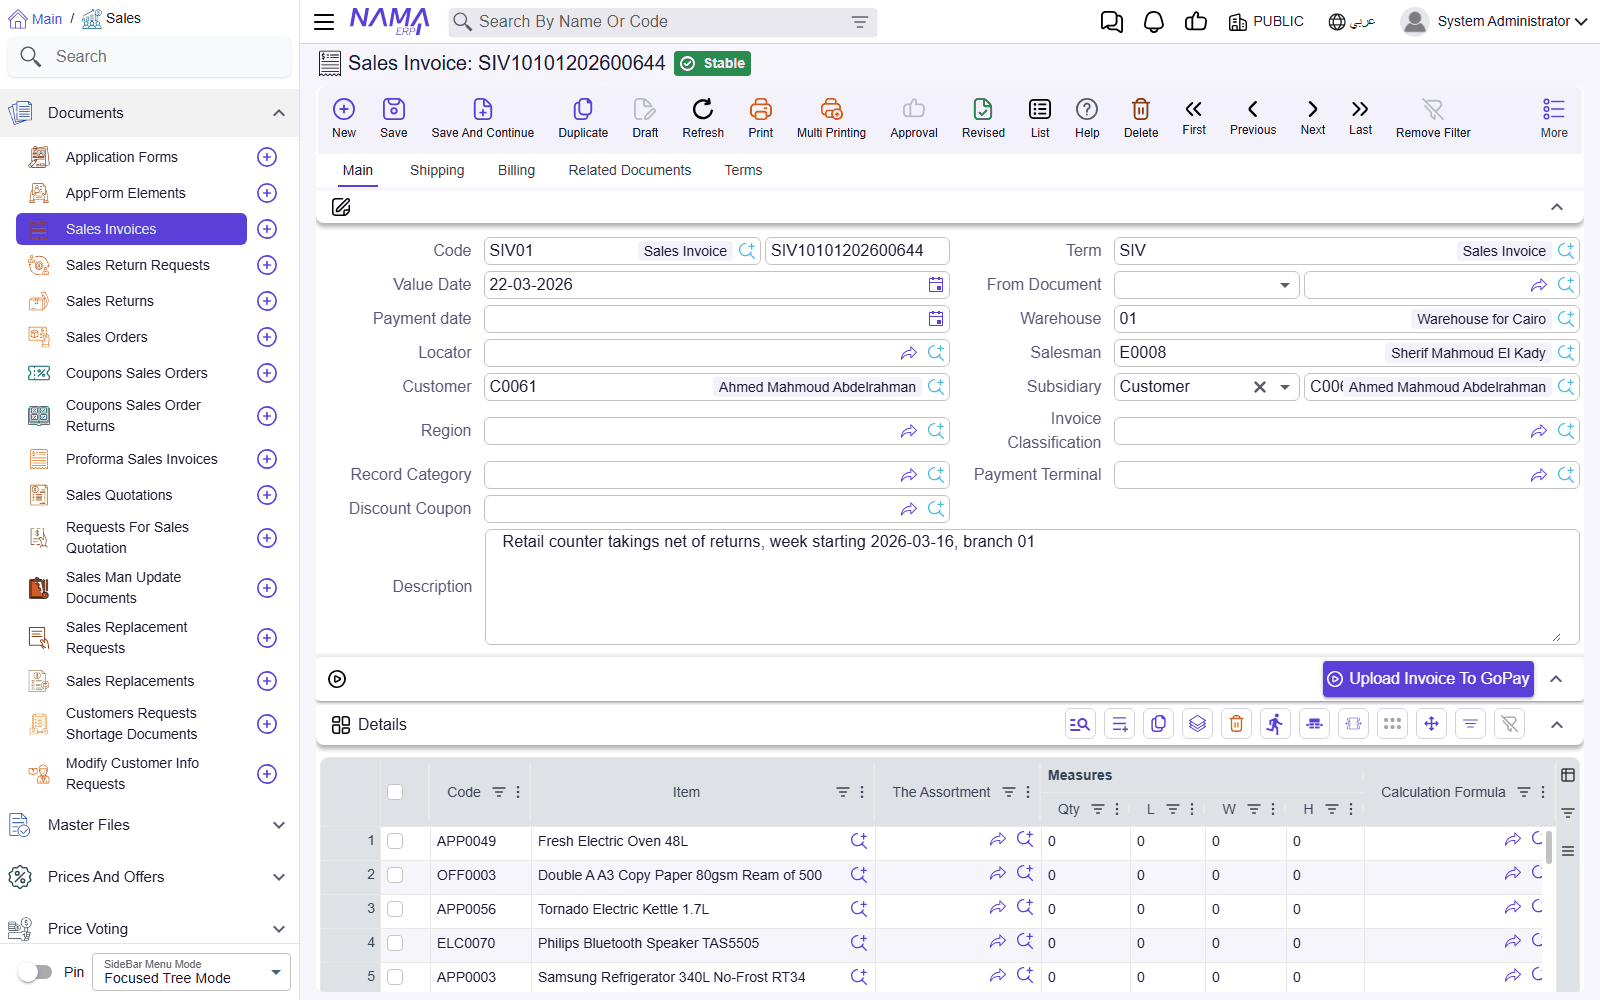The width and height of the screenshot is (1600, 1000).
Task: Check the row checkbox for APP0049
Action: 395,841
